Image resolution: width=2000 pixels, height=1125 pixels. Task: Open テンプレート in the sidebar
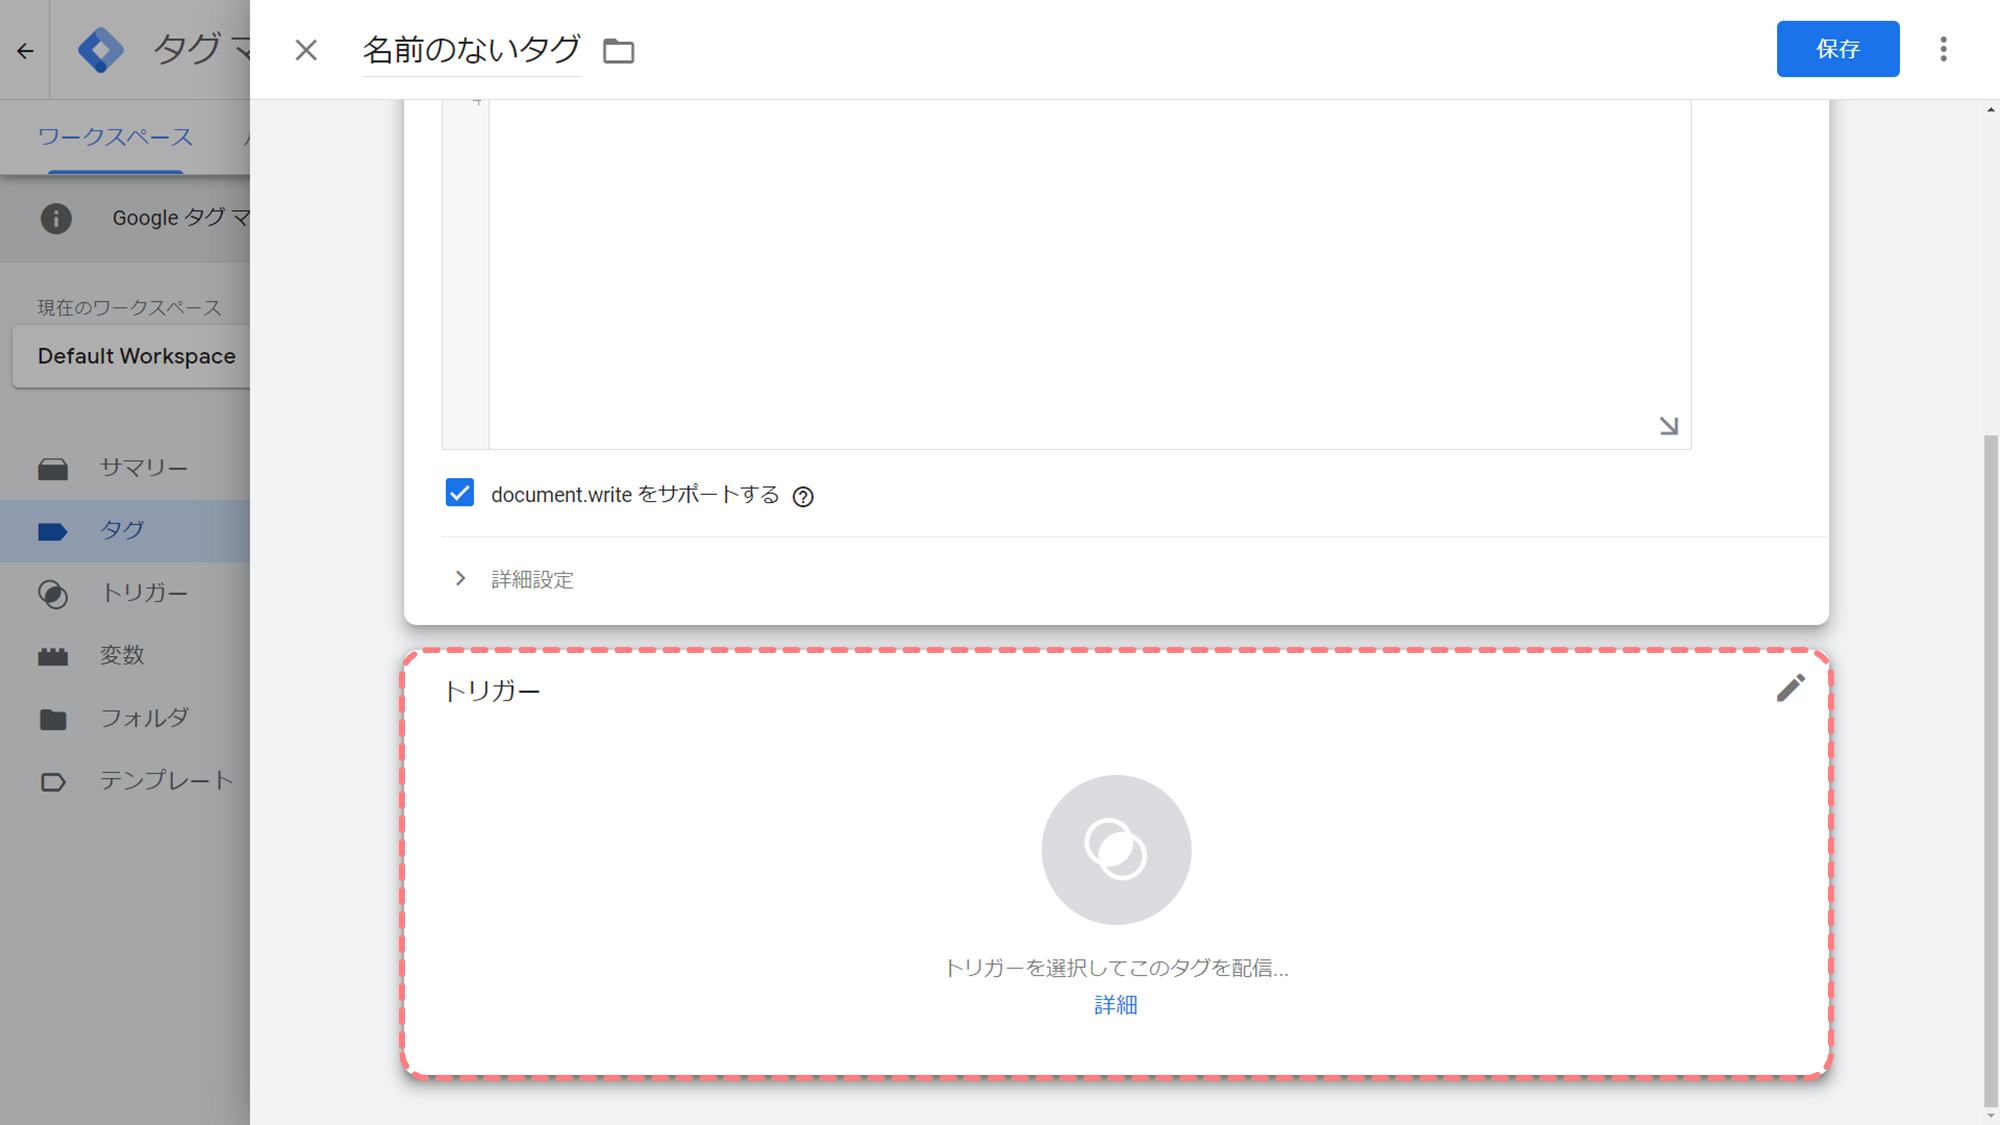click(125, 781)
